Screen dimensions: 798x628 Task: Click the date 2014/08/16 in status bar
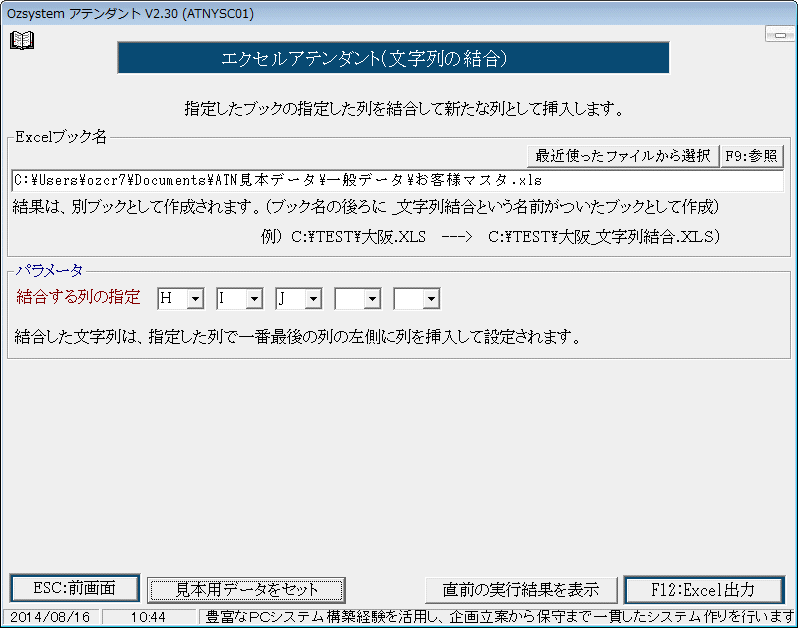50,617
